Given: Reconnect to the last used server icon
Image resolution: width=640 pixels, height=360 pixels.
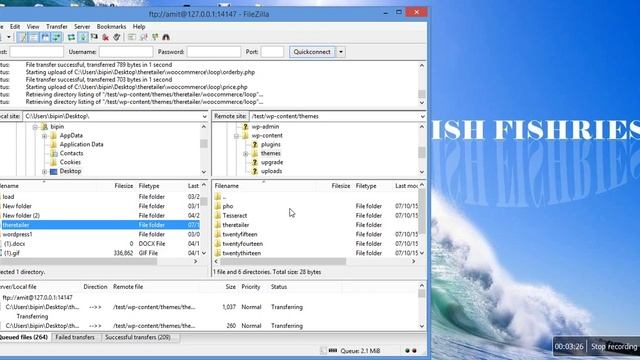Looking at the screenshot, I should (x=117, y=38).
